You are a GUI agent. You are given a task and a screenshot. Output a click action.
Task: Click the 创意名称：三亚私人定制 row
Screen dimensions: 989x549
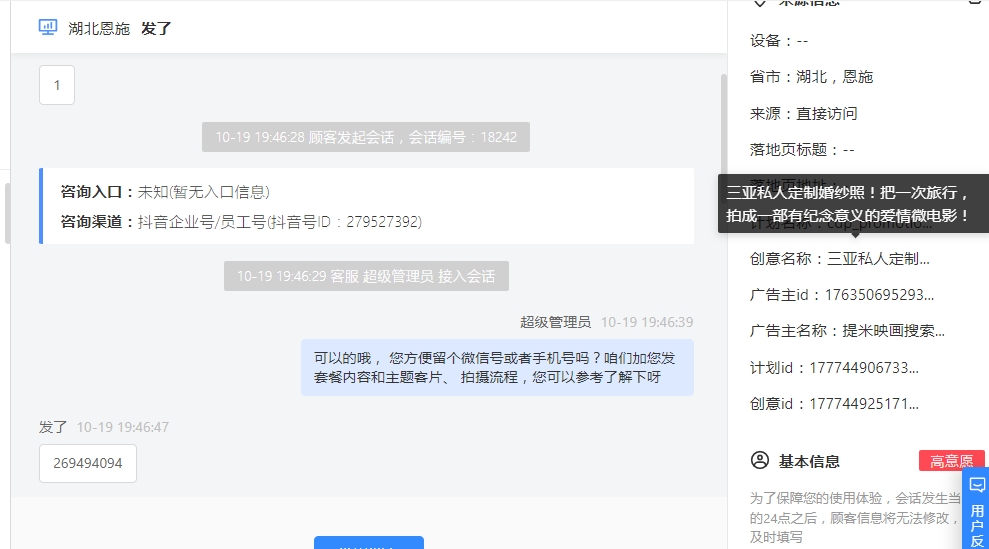tap(840, 259)
